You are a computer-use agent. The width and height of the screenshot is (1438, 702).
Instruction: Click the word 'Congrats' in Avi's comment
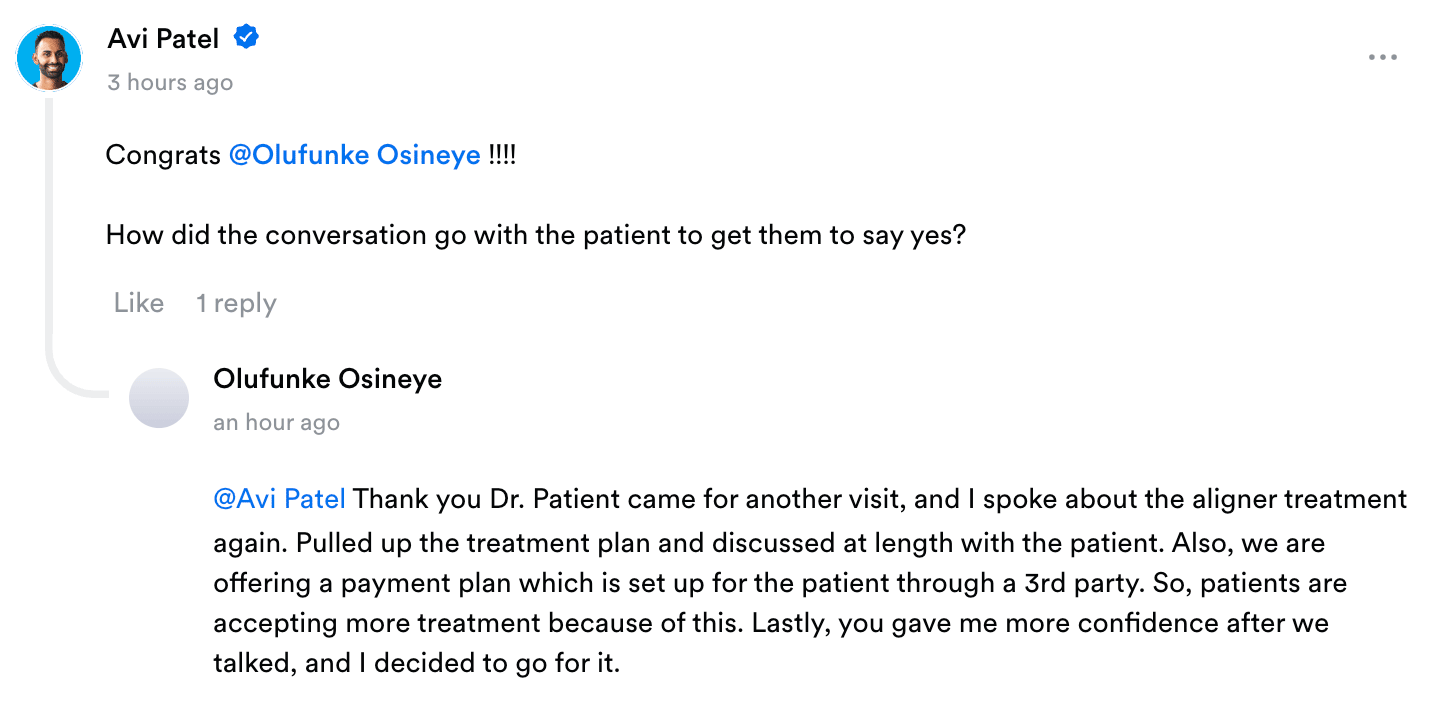coord(163,156)
